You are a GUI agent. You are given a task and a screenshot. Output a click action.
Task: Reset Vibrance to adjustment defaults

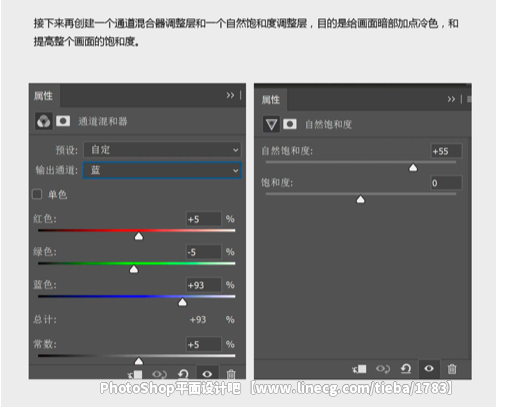406,368
